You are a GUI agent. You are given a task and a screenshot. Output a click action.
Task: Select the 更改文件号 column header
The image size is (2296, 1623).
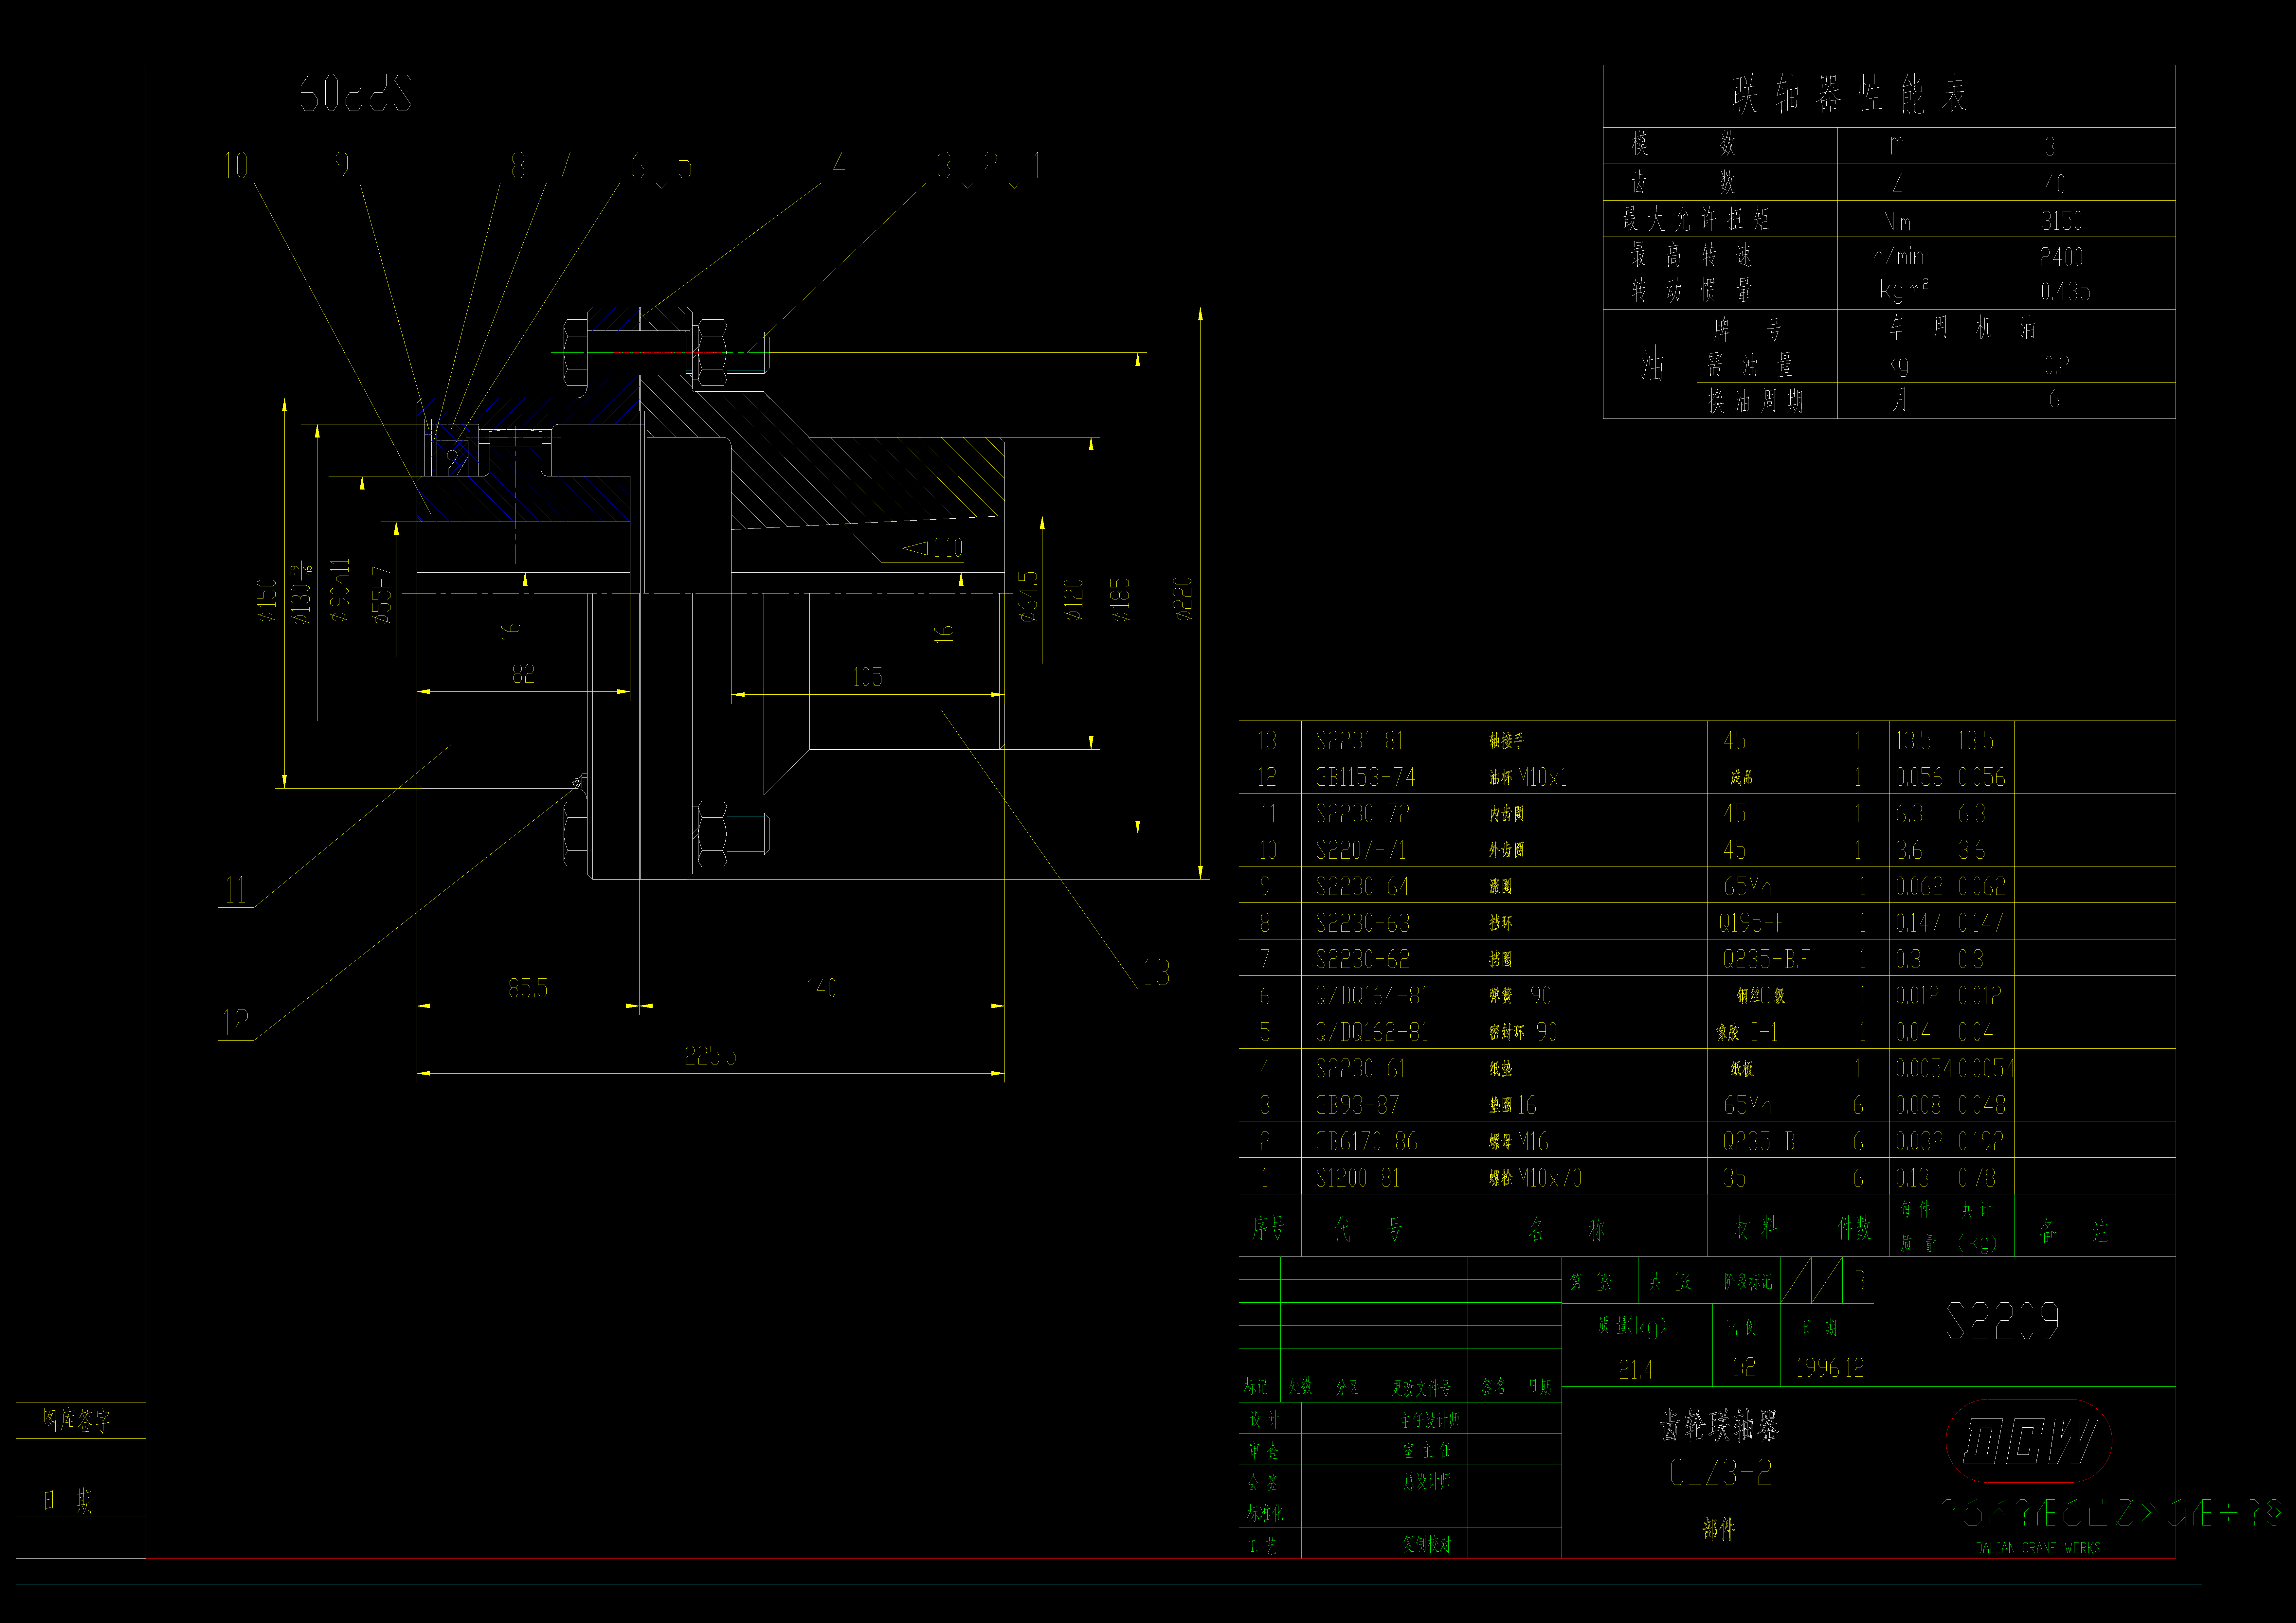click(x=1421, y=1388)
